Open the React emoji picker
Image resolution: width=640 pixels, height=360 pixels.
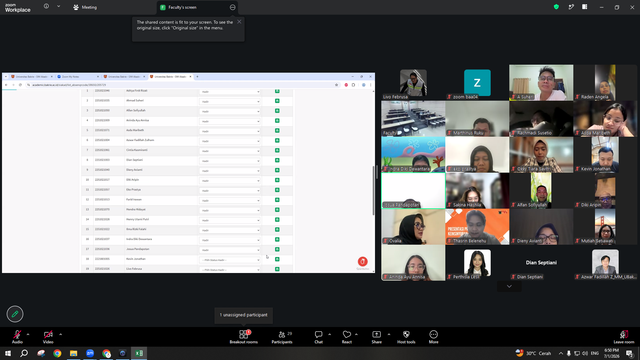coord(347,337)
